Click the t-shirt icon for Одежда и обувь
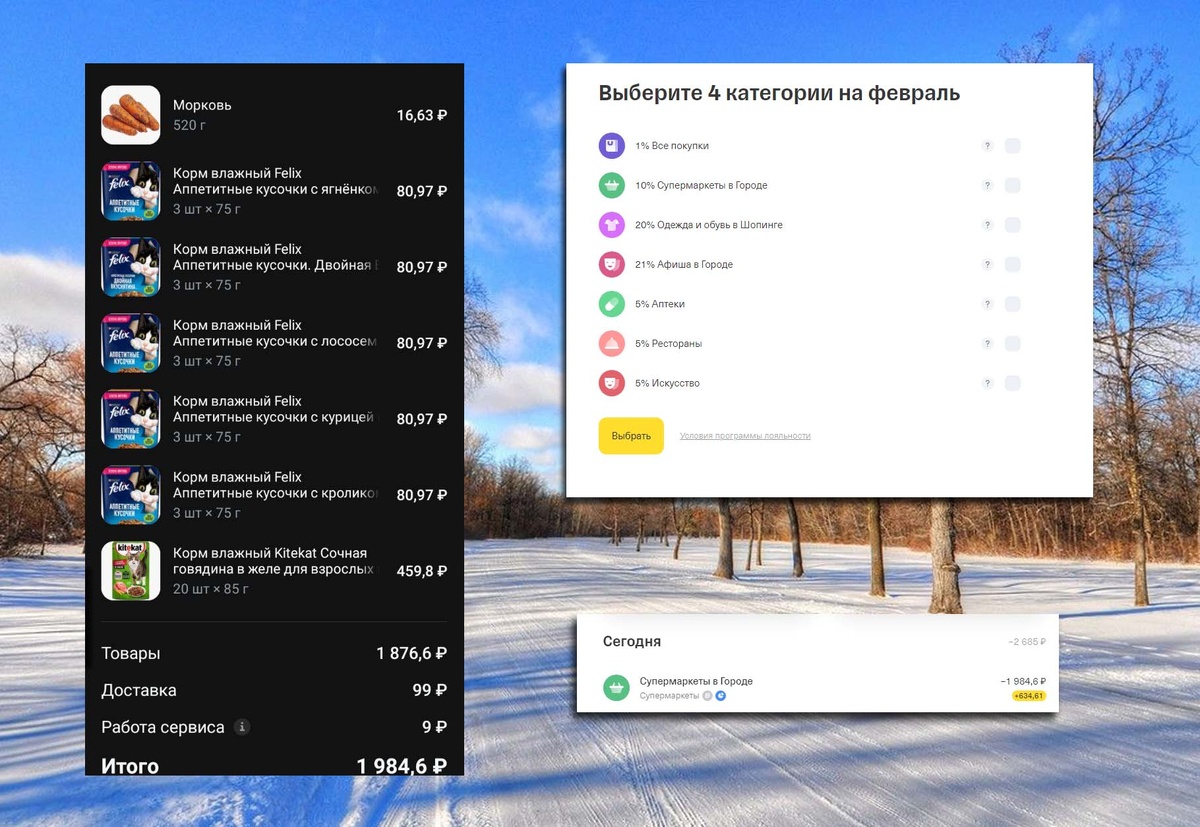Viewport: 1200px width, 827px height. click(611, 224)
